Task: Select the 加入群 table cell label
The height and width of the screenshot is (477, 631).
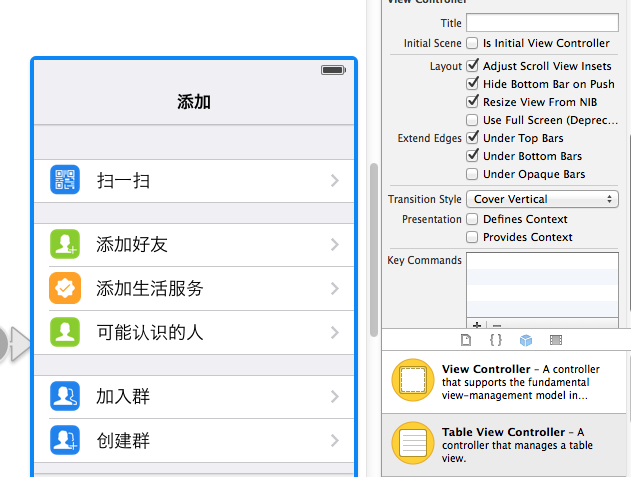Action: click(x=123, y=396)
